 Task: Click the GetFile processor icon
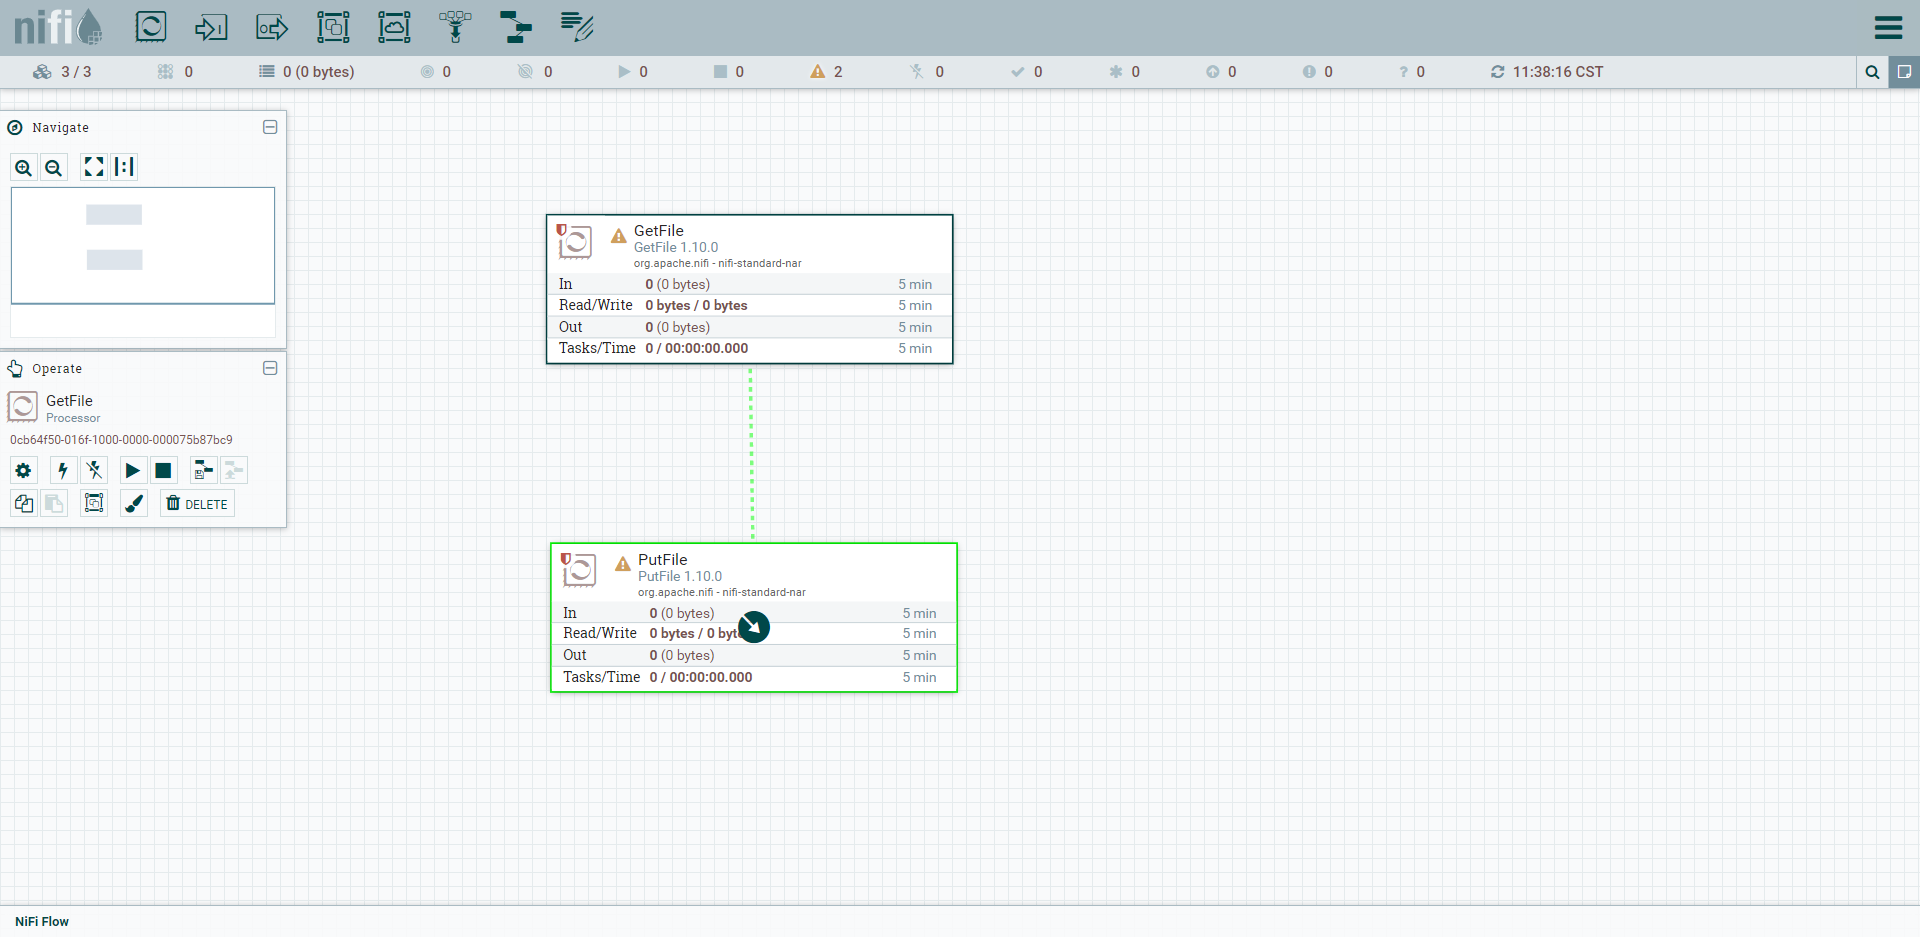pos(575,241)
